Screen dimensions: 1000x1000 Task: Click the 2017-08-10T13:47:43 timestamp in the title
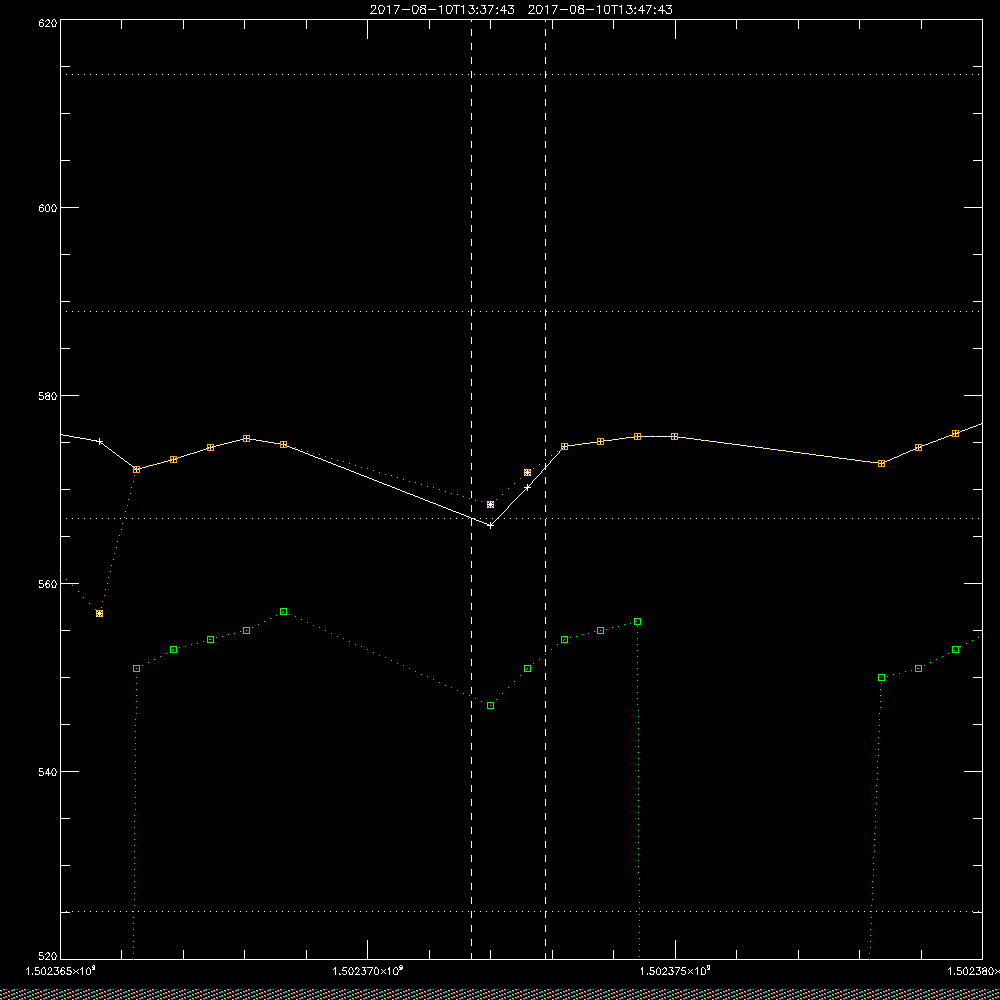pos(600,10)
